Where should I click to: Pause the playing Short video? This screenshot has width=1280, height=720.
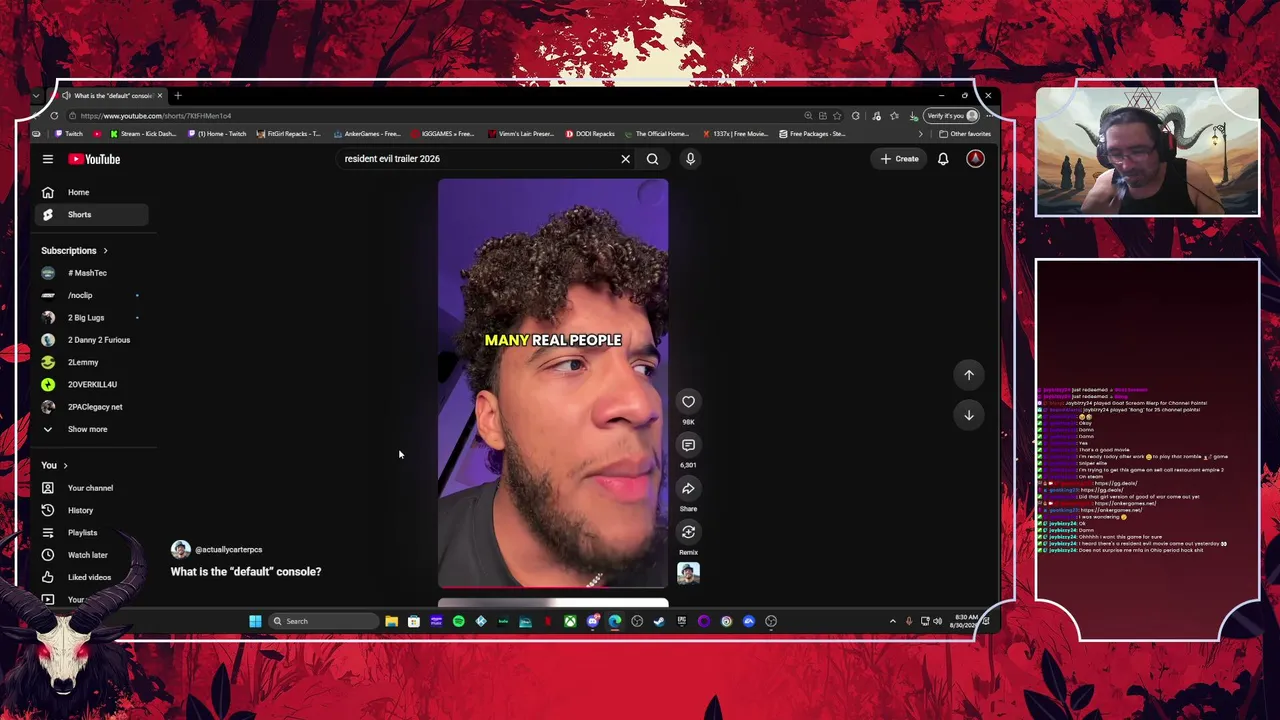pyautogui.click(x=553, y=384)
